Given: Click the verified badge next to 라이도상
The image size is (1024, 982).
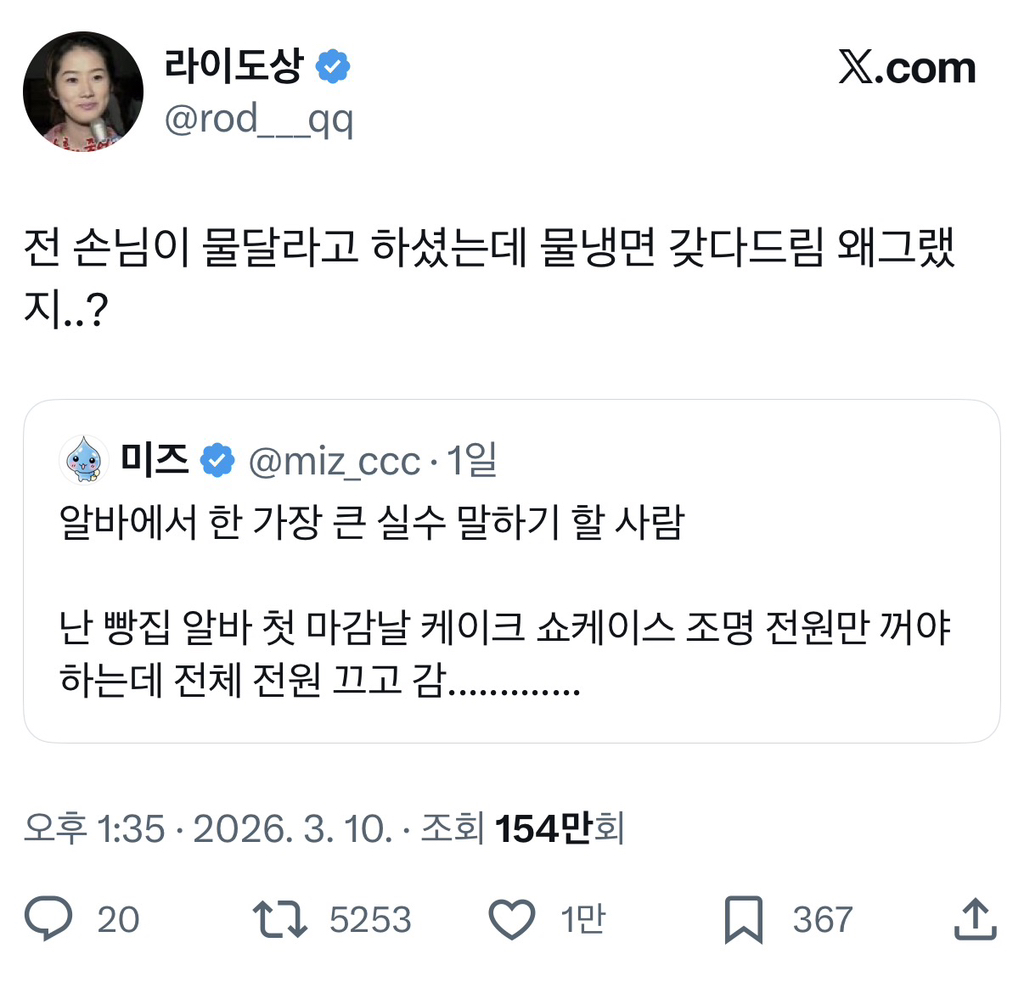Looking at the screenshot, I should click(x=334, y=64).
